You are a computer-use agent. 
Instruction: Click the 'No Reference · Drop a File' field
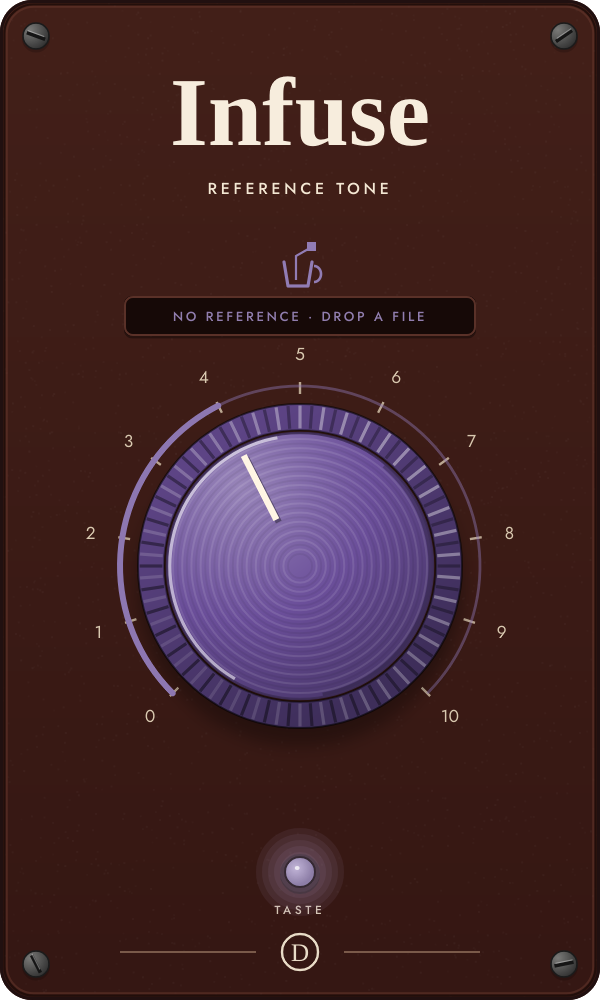click(300, 316)
